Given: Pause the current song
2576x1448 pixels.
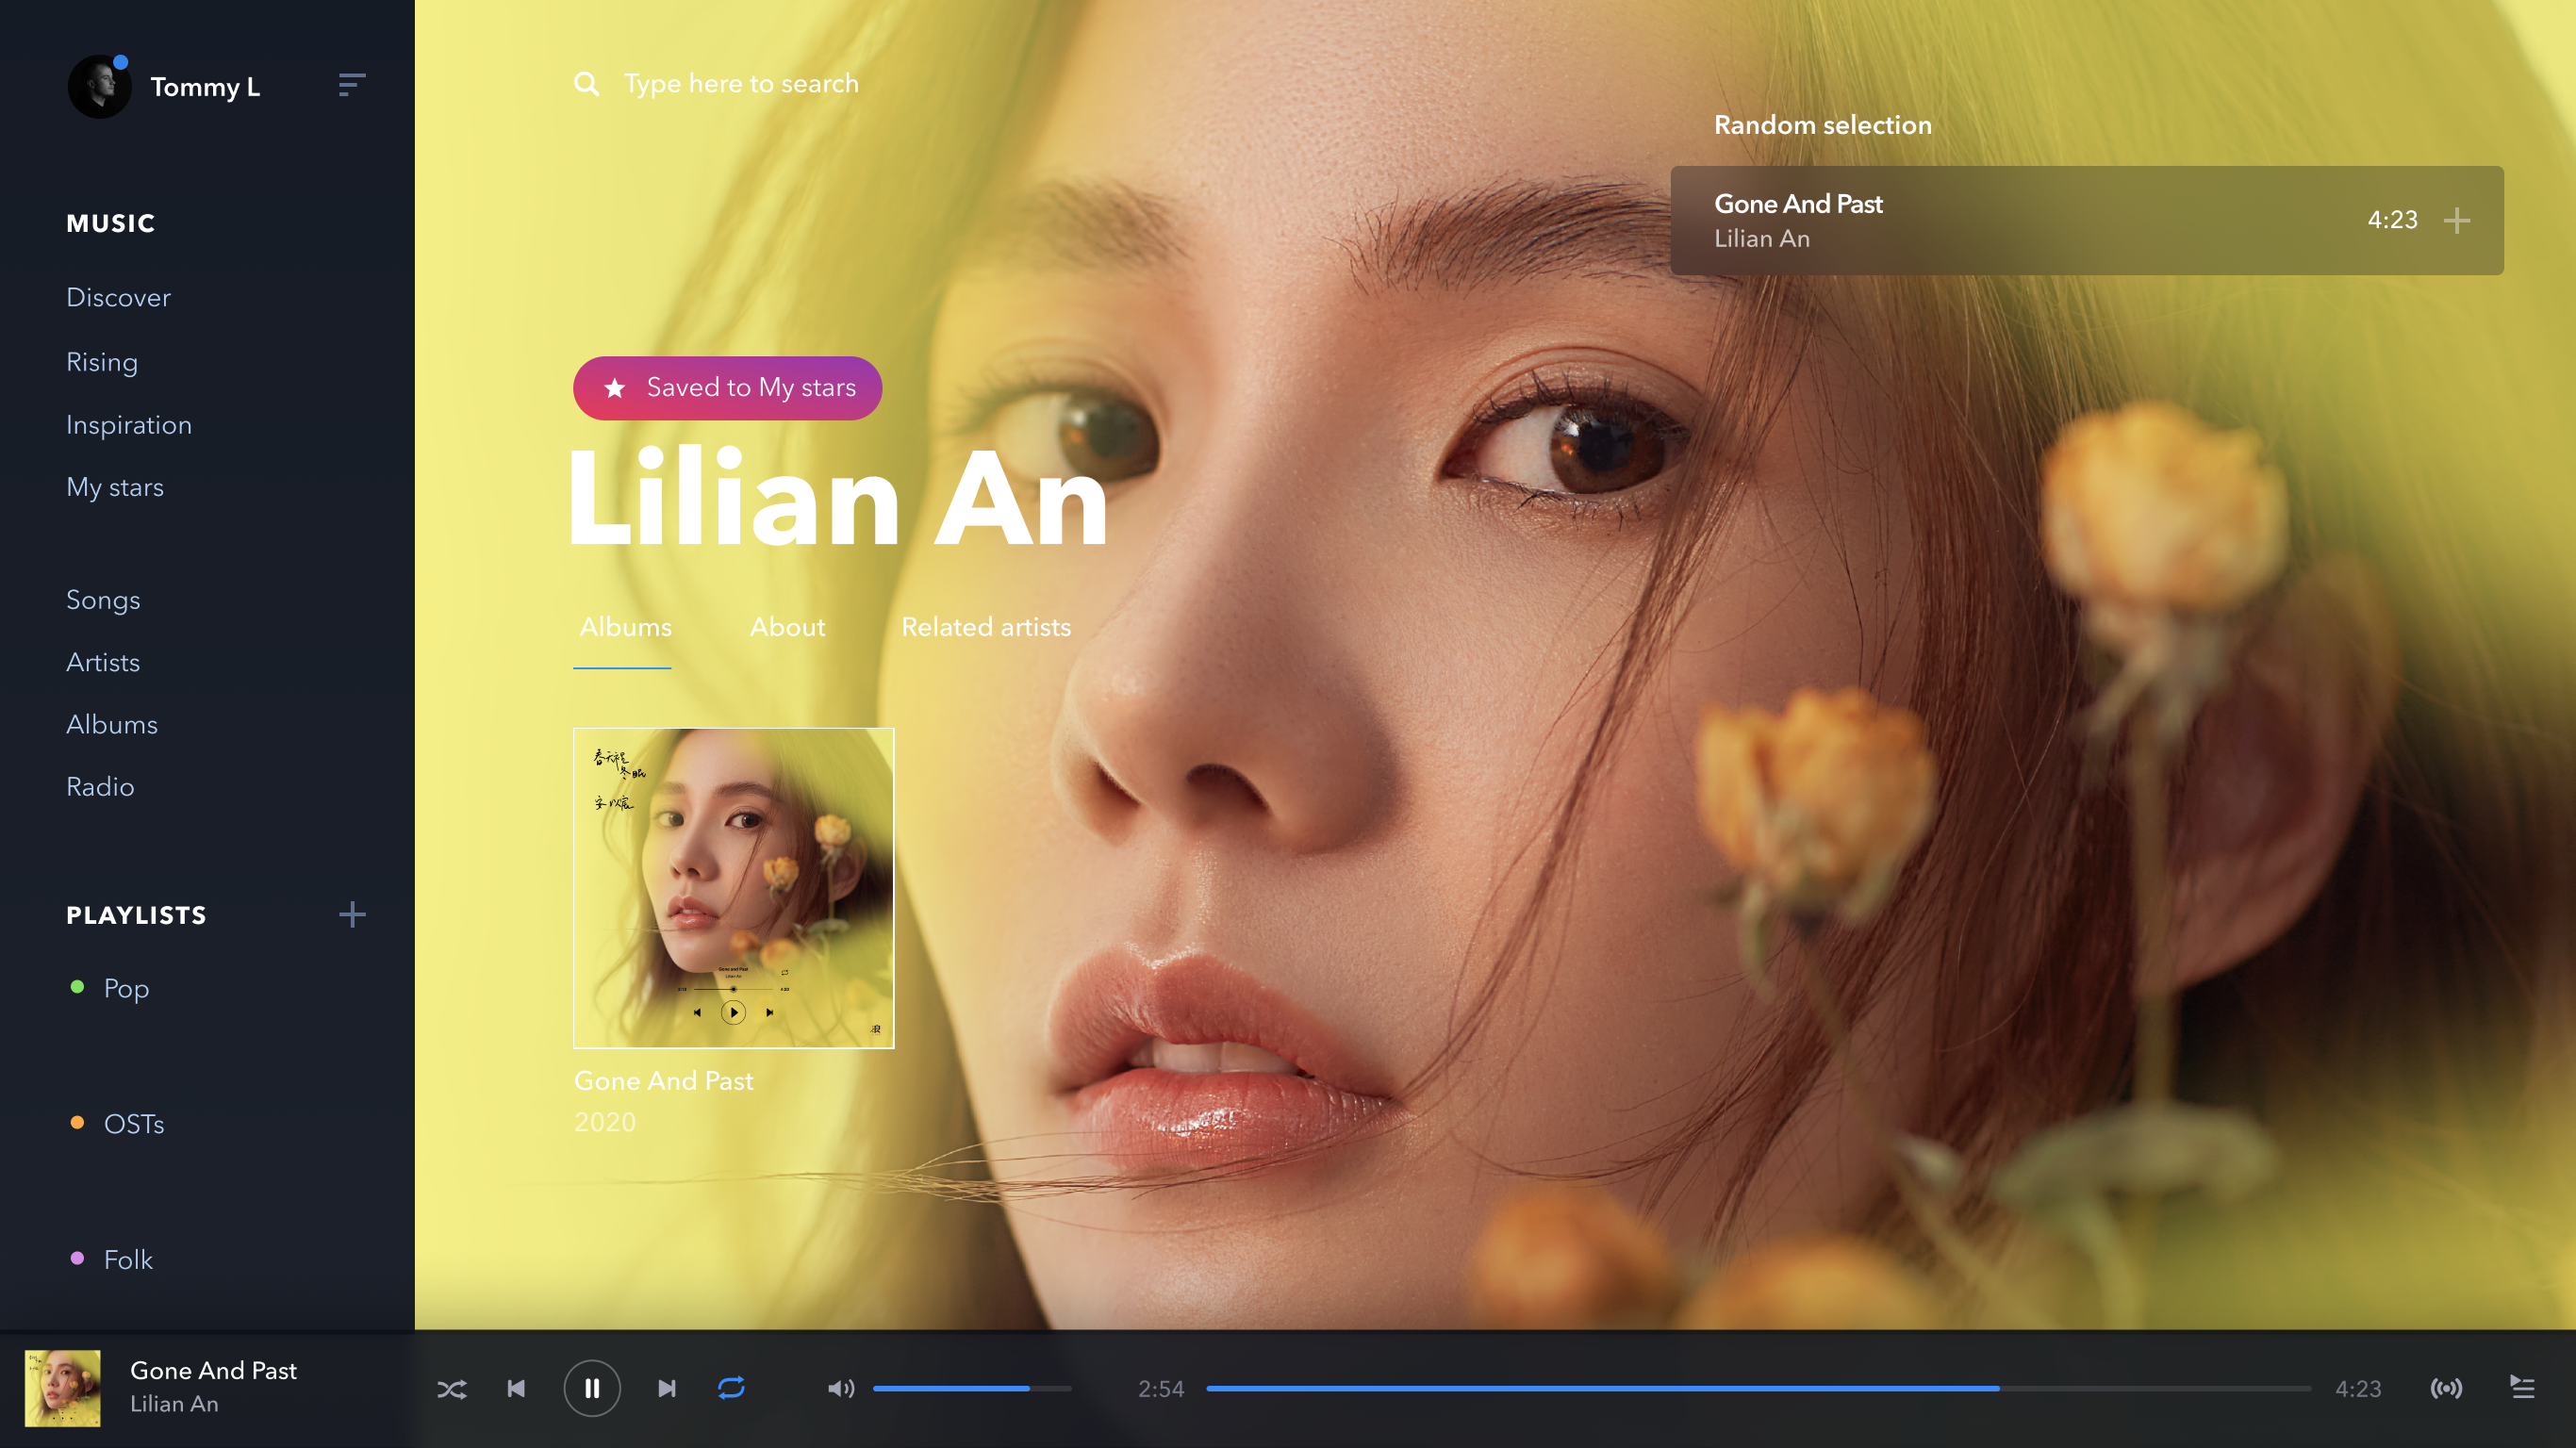Looking at the screenshot, I should (592, 1388).
